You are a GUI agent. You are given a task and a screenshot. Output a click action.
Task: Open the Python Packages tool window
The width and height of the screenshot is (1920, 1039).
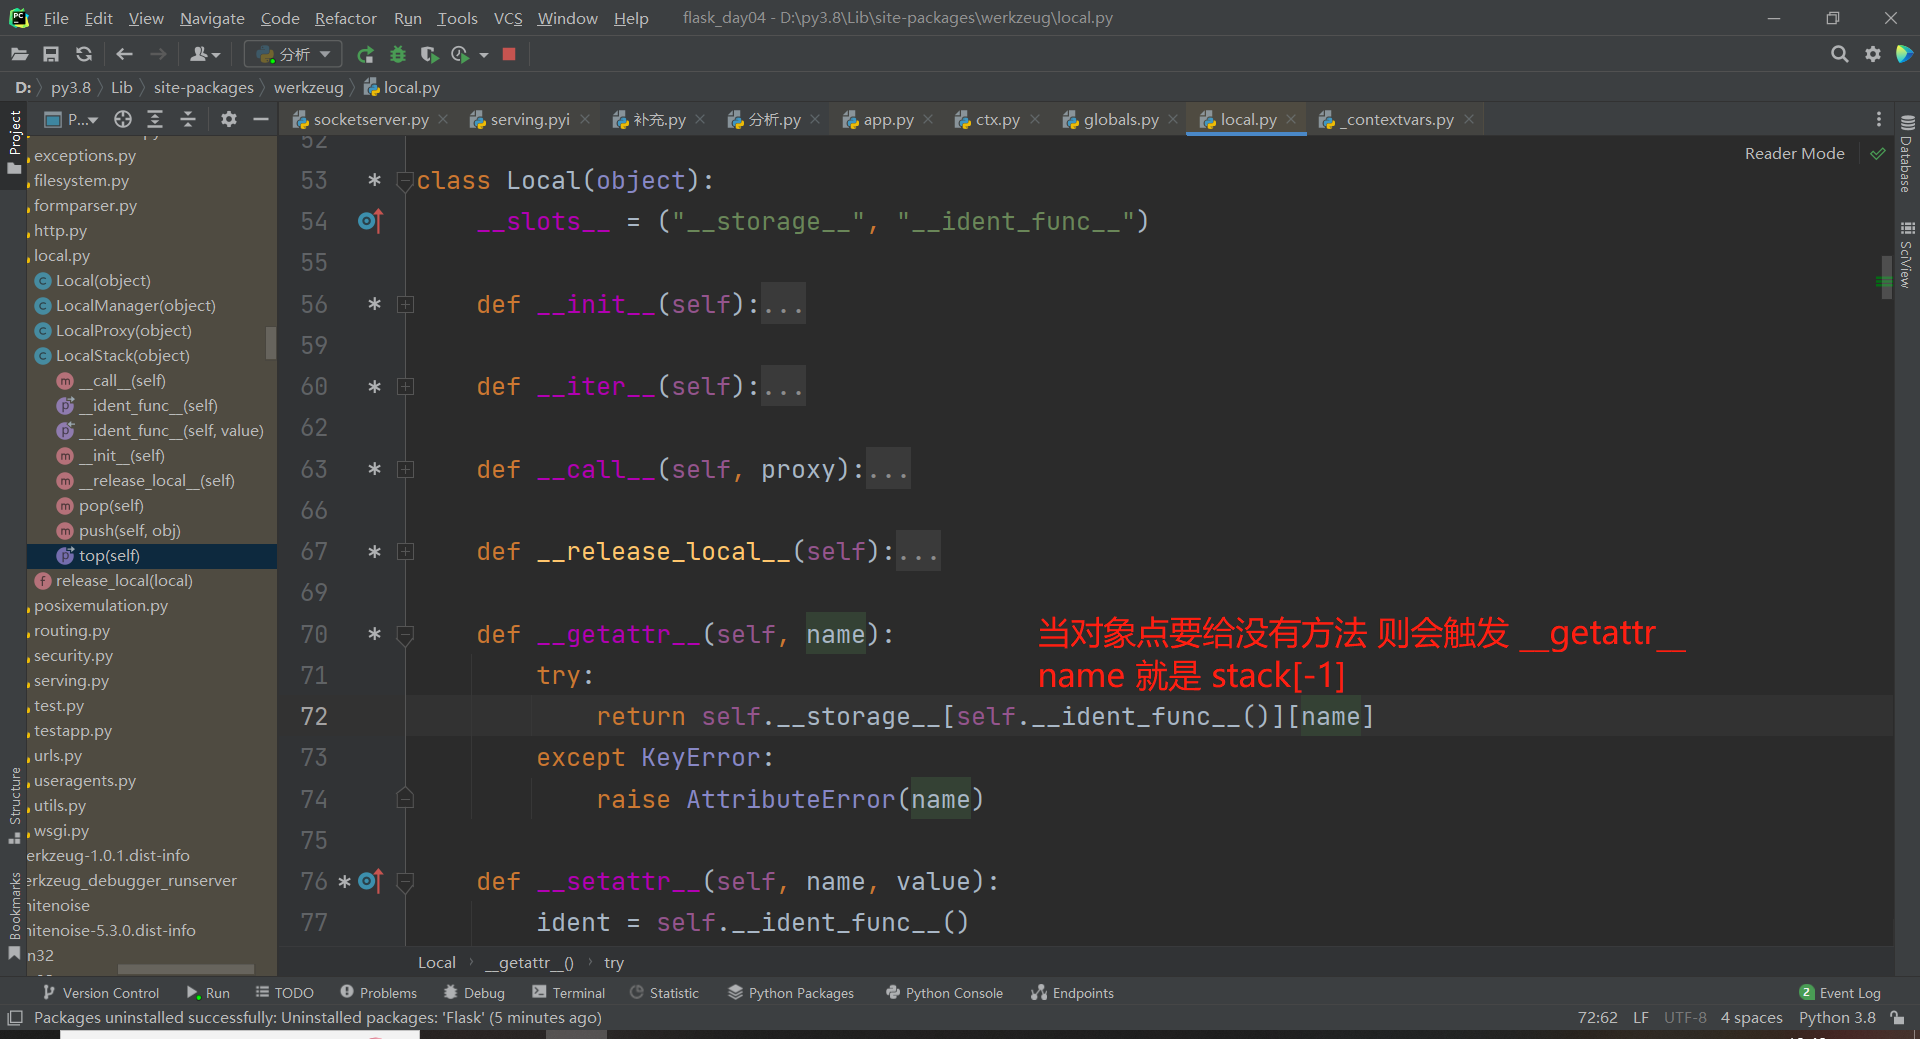click(791, 993)
